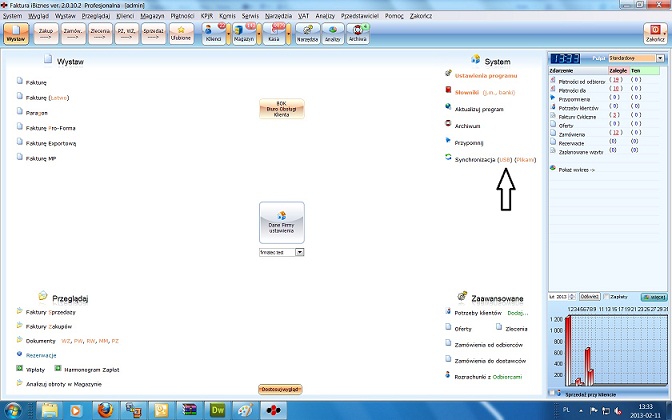Click the Wpłaty green icon

pyautogui.click(x=19, y=369)
